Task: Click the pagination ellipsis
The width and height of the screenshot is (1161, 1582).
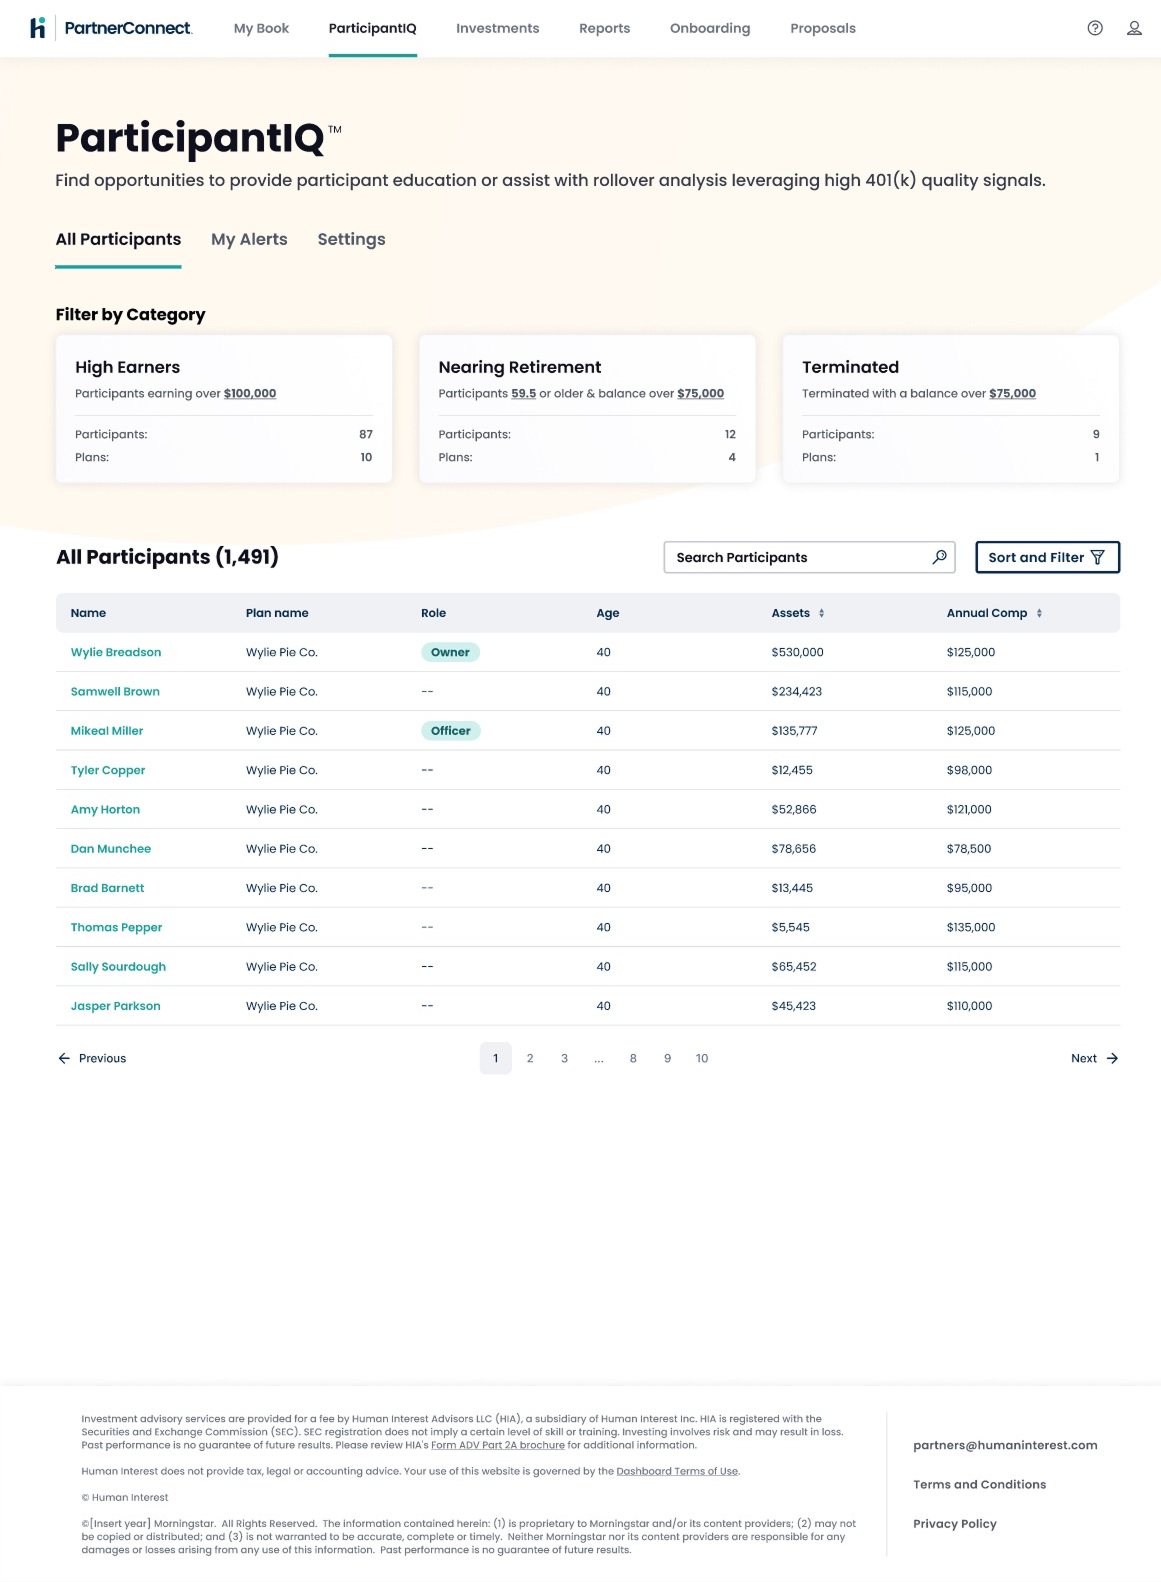Action: tap(599, 1058)
